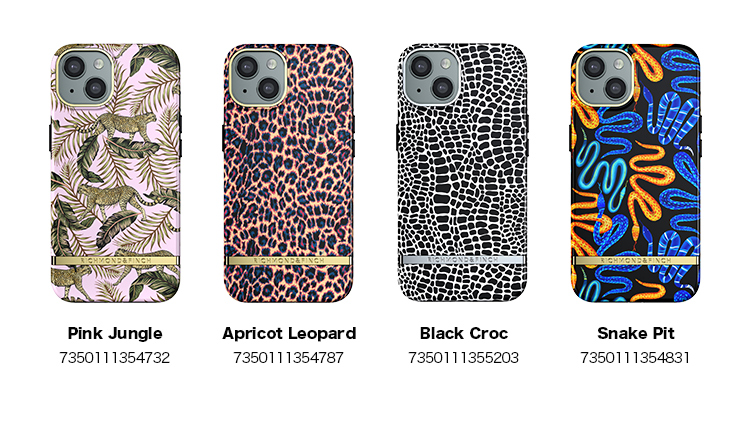Click the gold logo bar on Snake Pit case
Screen dimensions: 750x429
[x=636, y=261]
